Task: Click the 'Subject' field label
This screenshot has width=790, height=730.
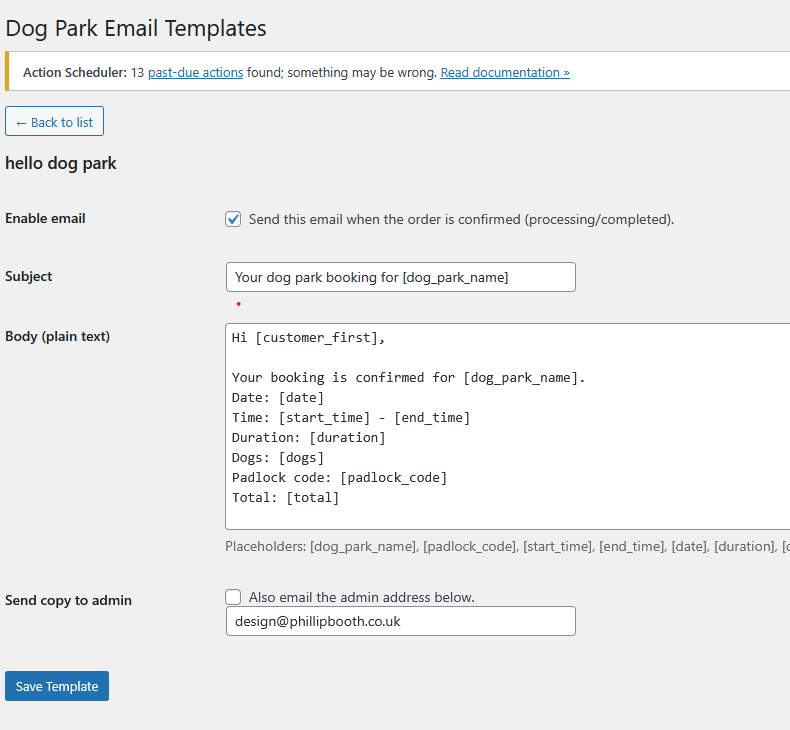Action: [x=29, y=277]
